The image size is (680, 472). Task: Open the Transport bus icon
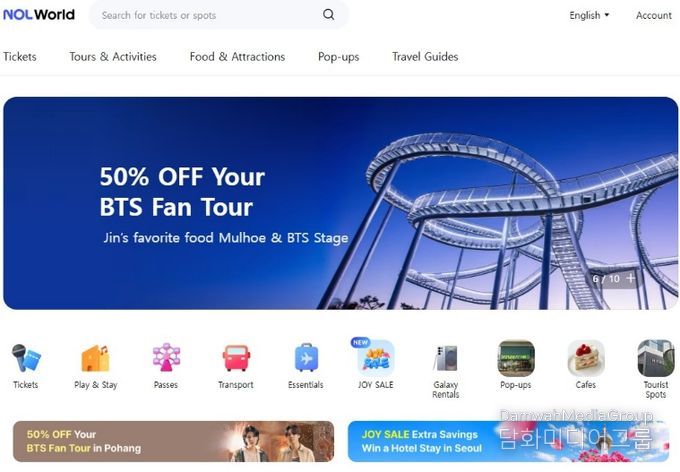pyautogui.click(x=236, y=358)
